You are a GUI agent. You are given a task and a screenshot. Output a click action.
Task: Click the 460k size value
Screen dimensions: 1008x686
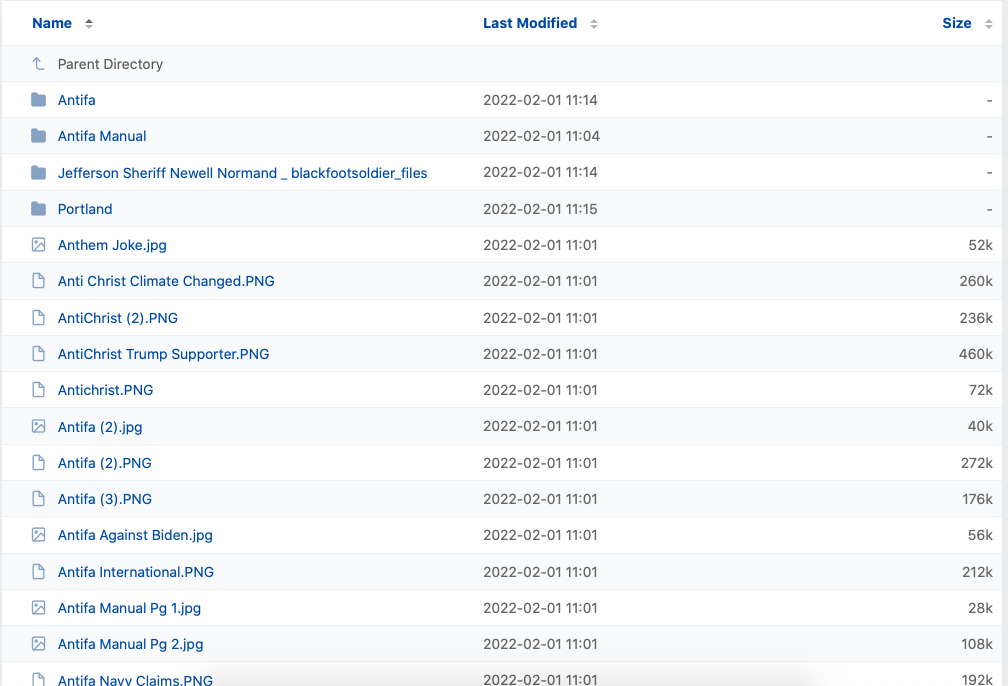click(976, 354)
